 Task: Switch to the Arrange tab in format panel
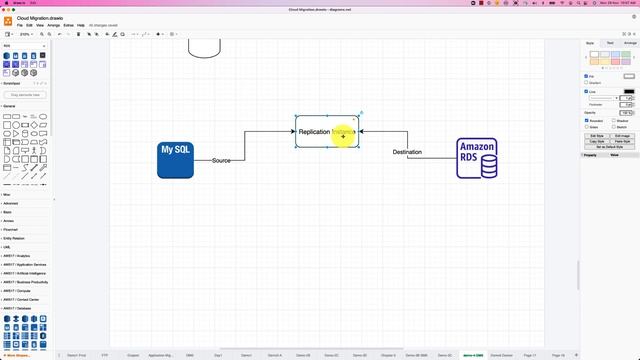[x=630, y=43]
